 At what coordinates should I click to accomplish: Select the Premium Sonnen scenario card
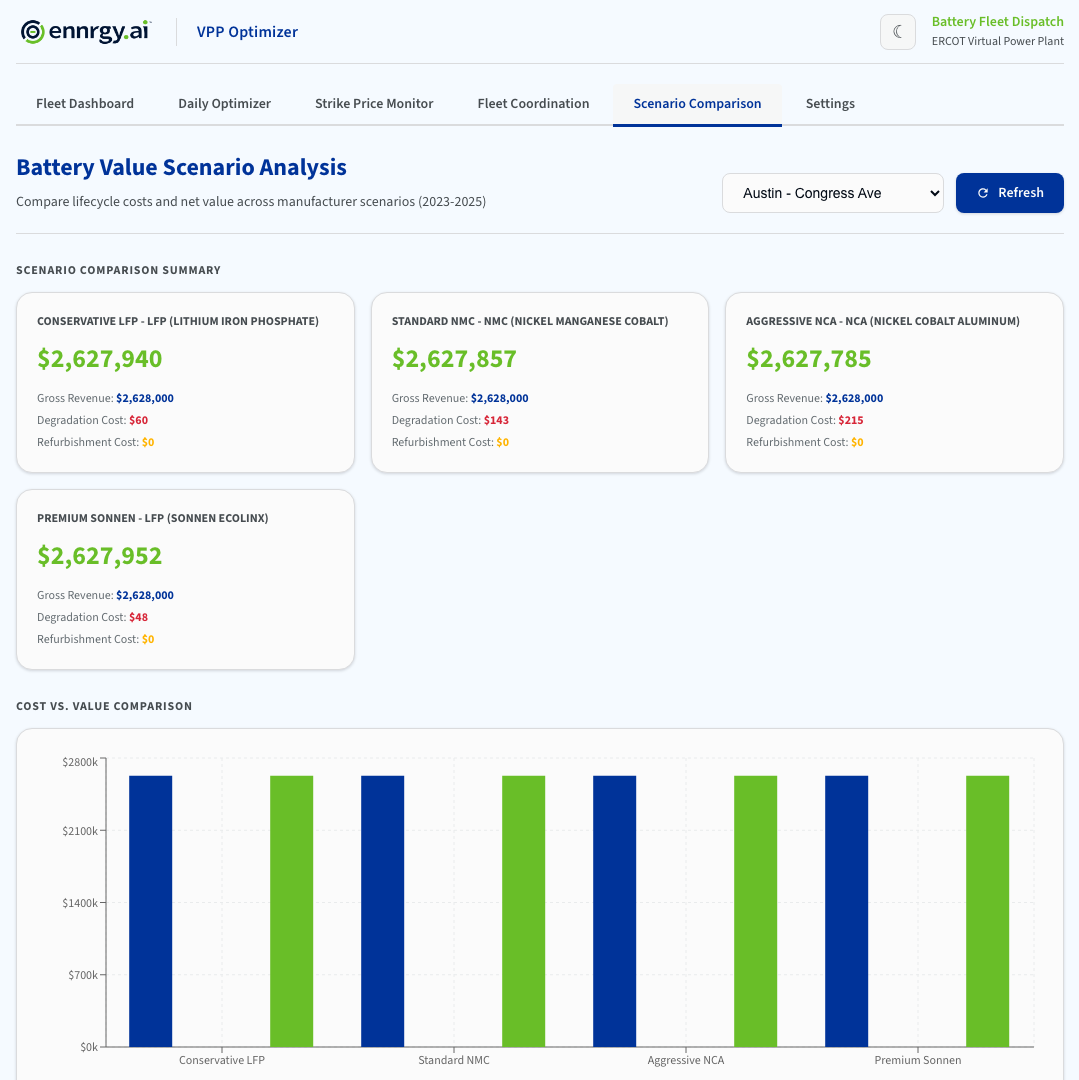185,578
